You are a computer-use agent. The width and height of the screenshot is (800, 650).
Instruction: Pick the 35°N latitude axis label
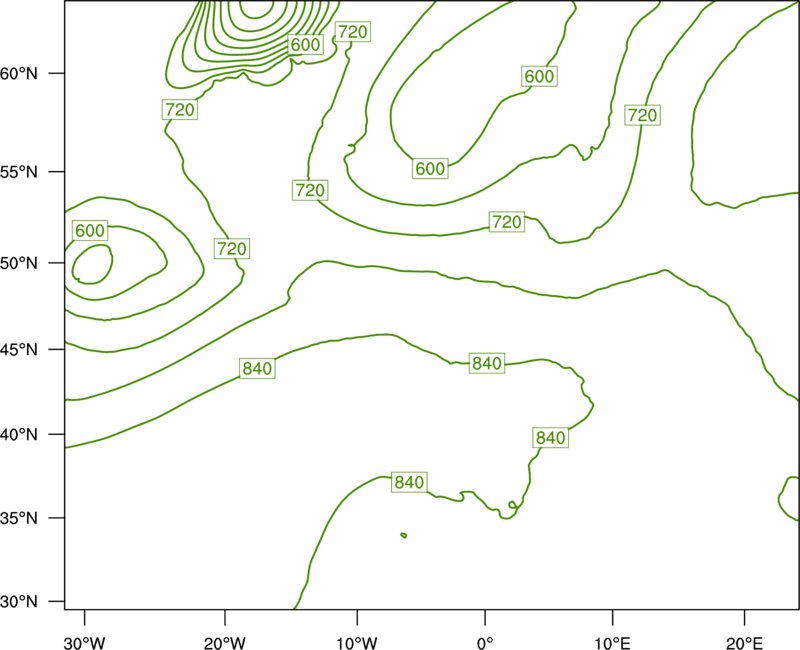[19, 518]
